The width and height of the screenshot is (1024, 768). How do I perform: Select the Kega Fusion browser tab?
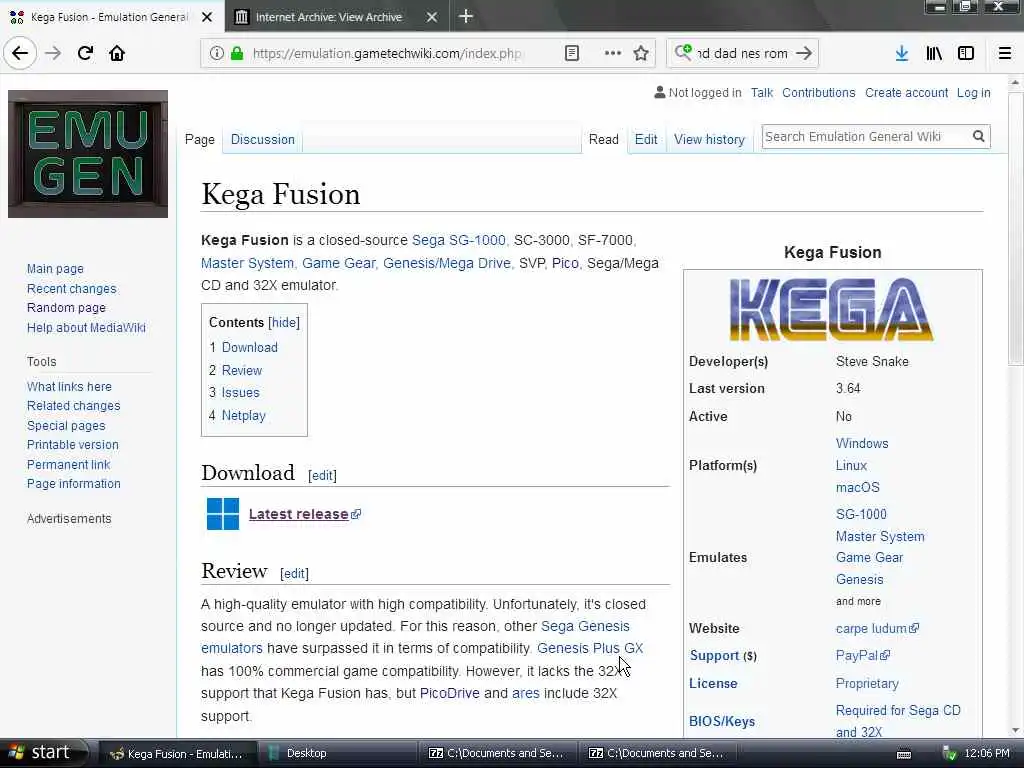click(x=111, y=17)
